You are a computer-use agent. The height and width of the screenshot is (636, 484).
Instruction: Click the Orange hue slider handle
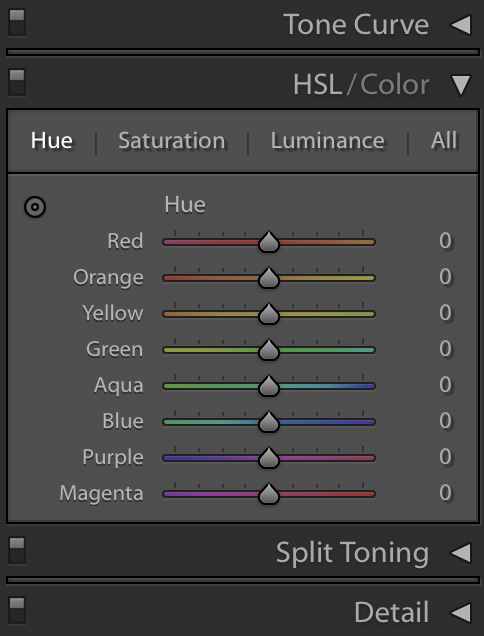(269, 278)
